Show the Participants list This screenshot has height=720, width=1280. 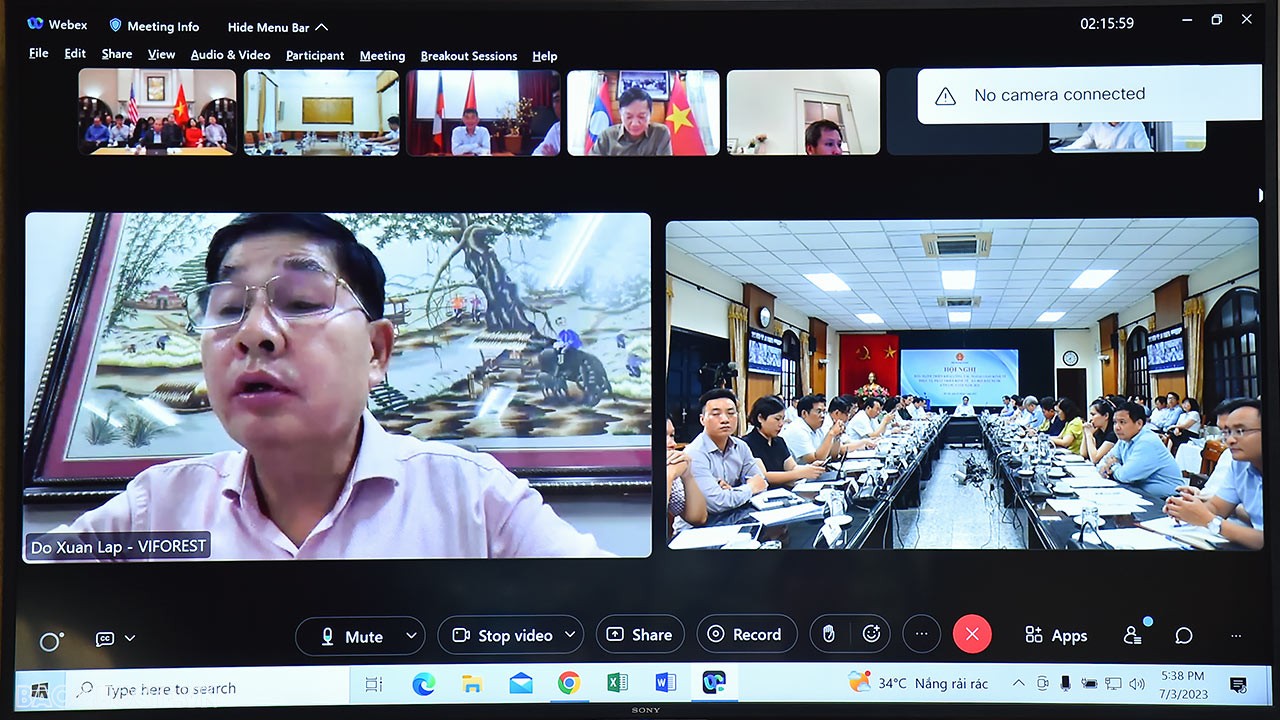tap(1132, 634)
